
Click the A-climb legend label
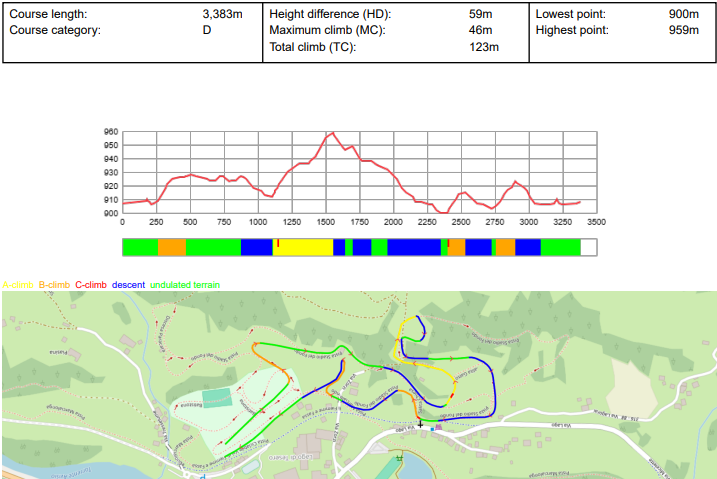point(18,285)
